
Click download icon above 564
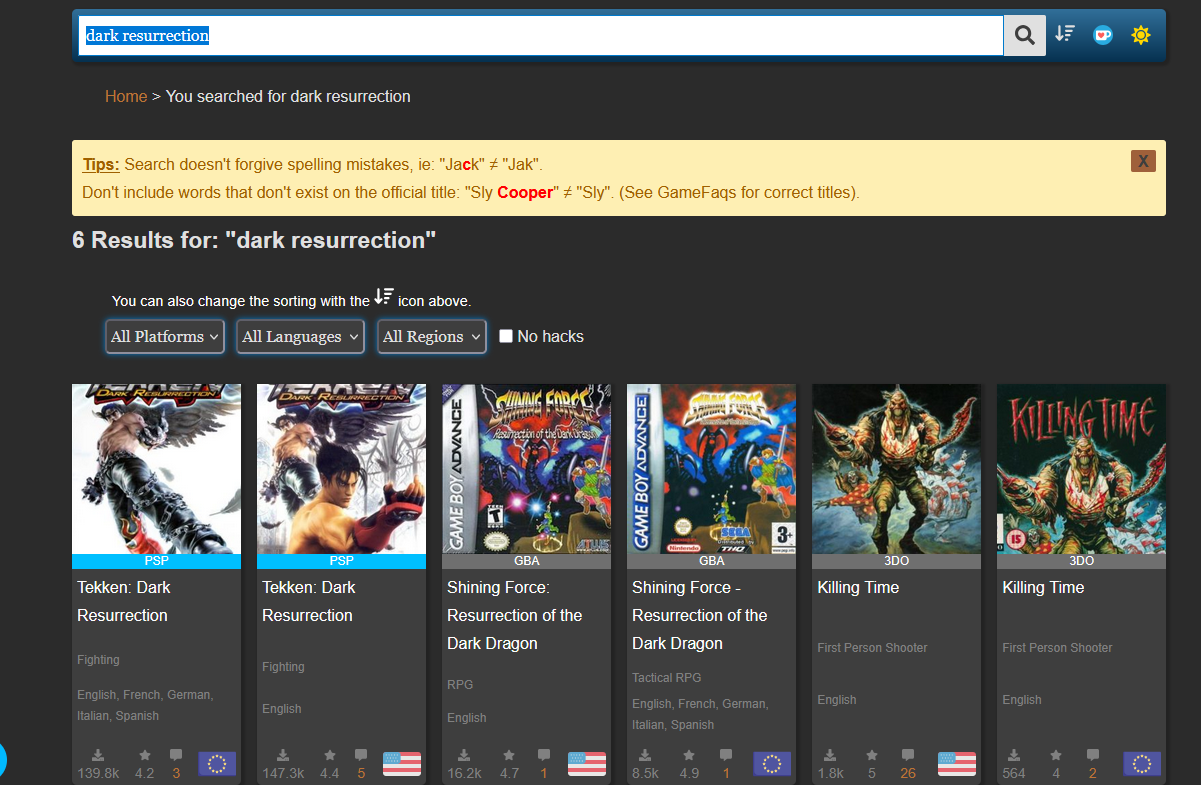(1014, 755)
